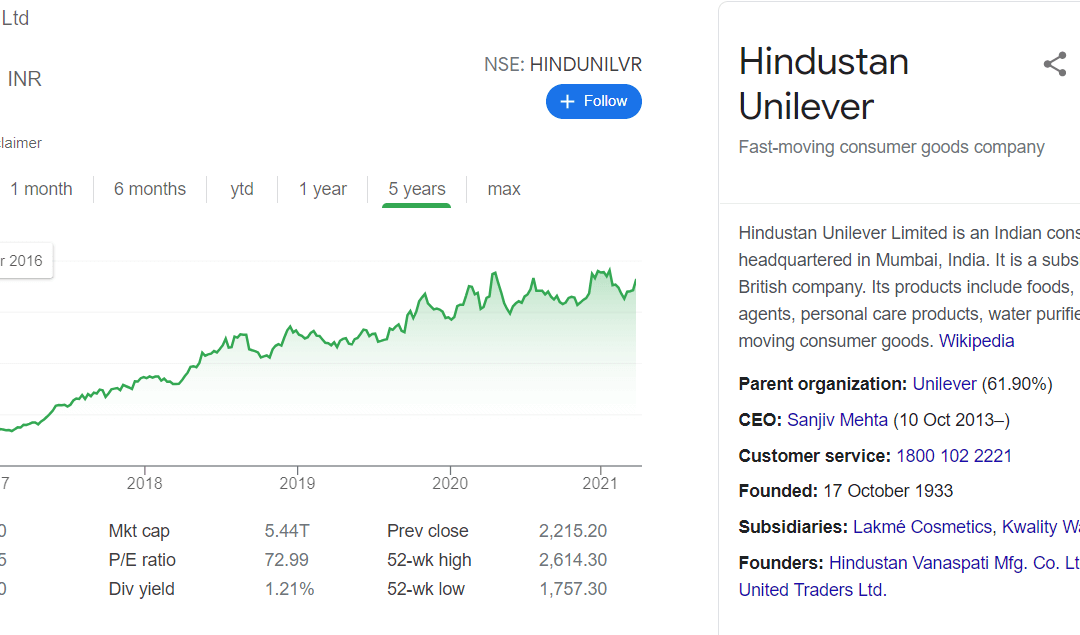Click the P/E ratio value 72.99

coord(287,560)
